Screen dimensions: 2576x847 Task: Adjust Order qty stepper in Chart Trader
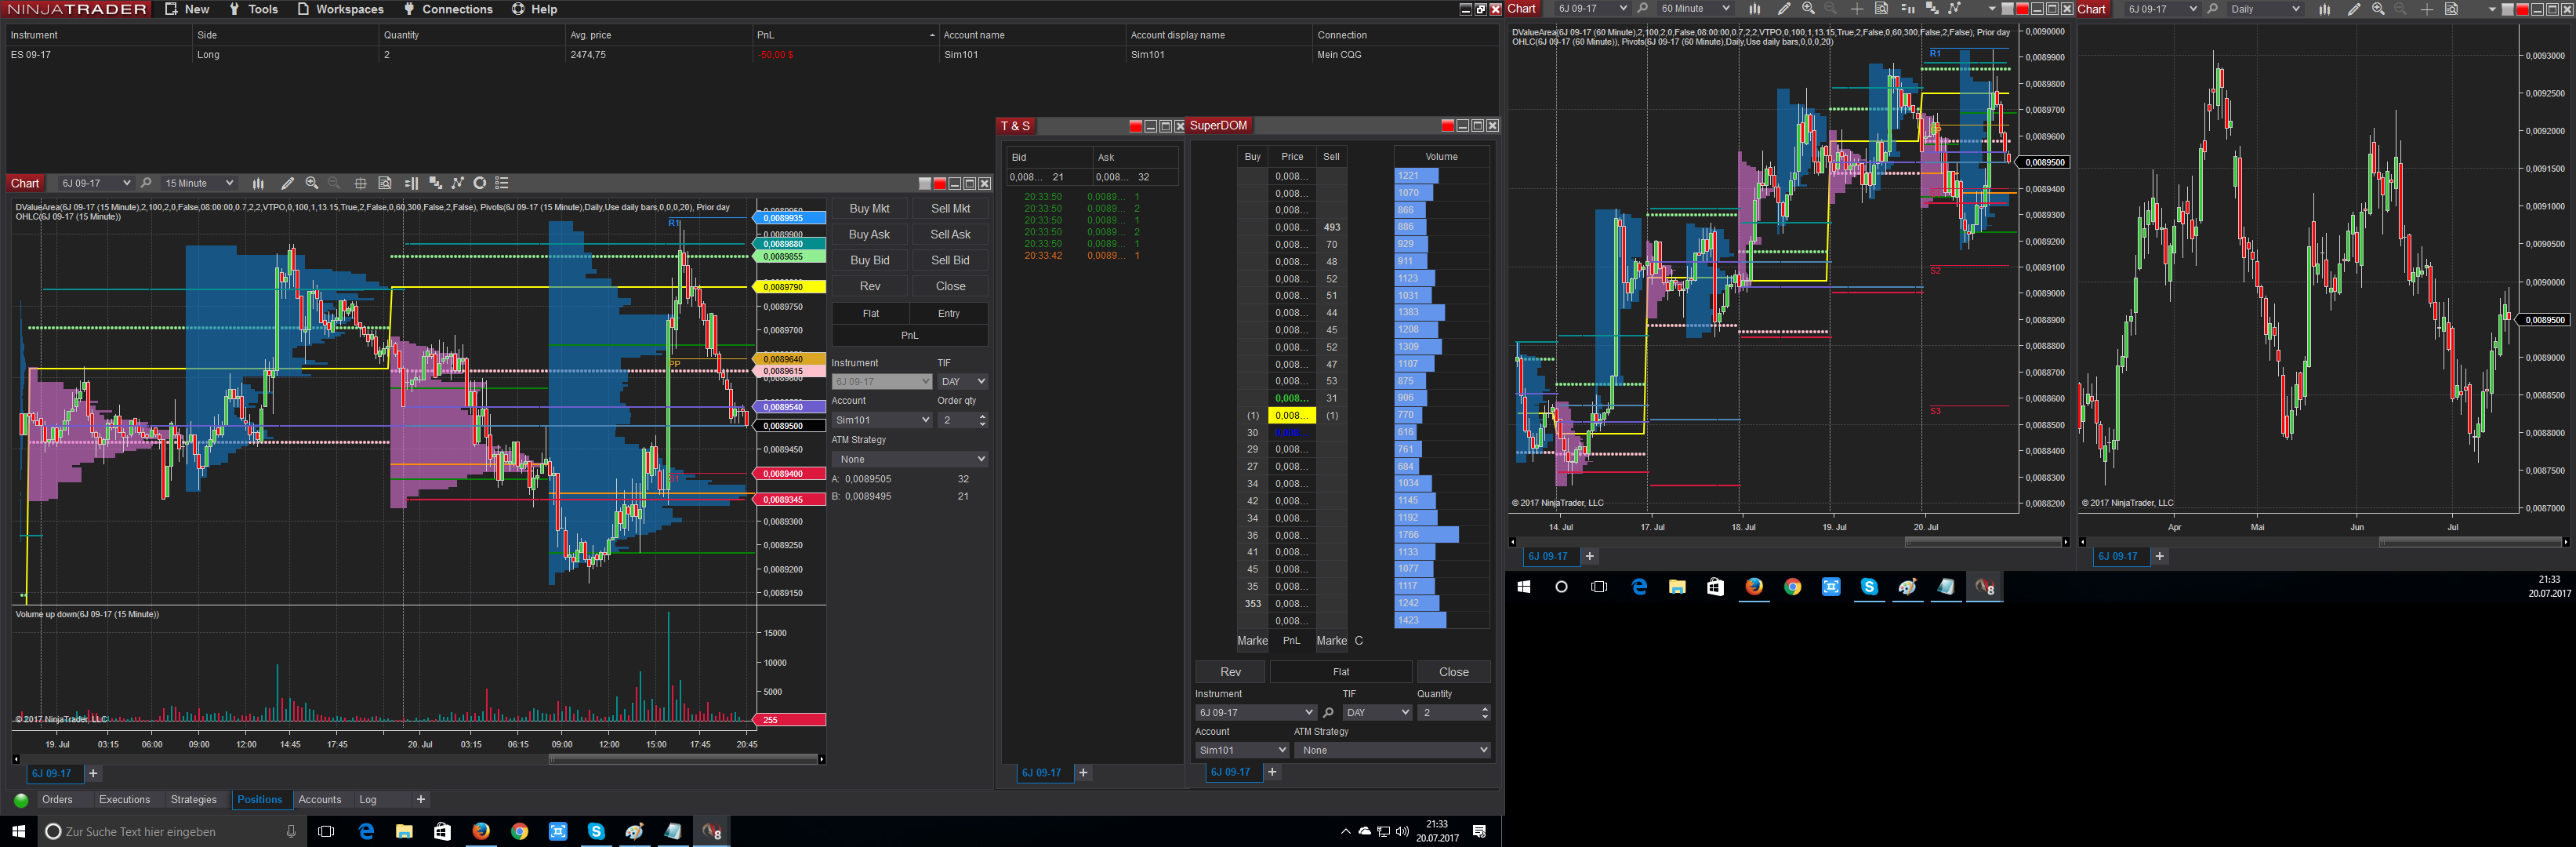(982, 420)
